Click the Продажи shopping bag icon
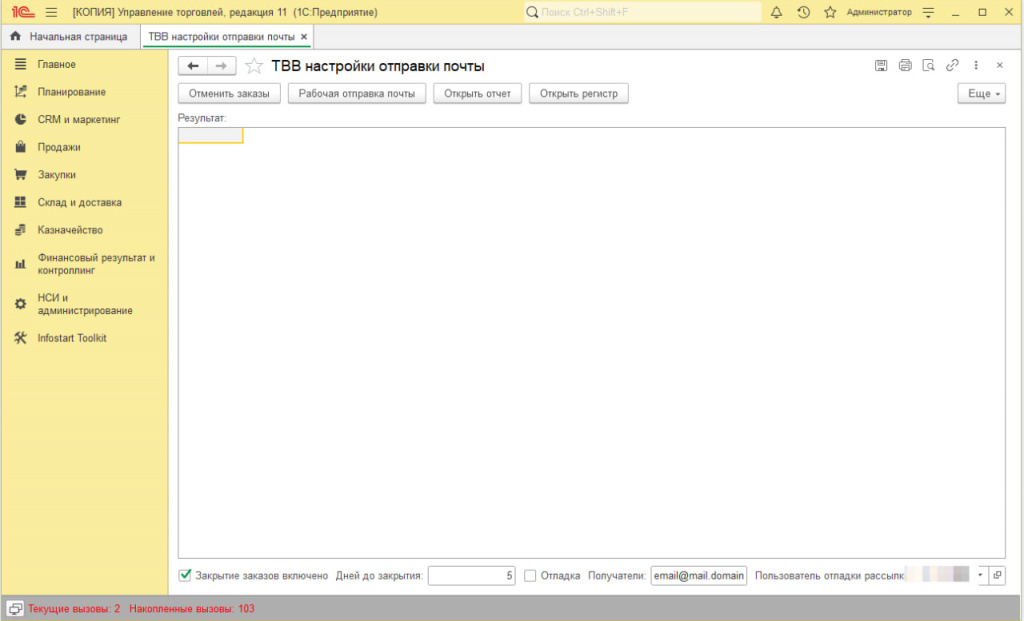Screen dimensions: 1024x621 tap(20, 147)
